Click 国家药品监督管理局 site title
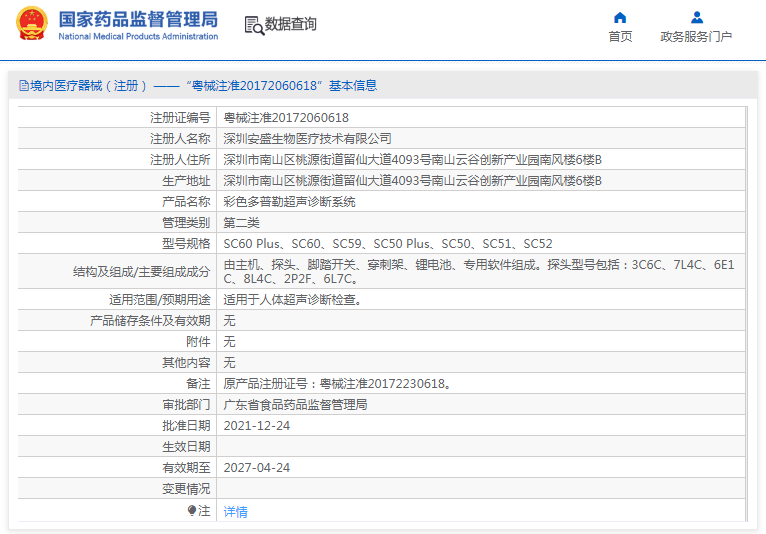 coord(138,20)
